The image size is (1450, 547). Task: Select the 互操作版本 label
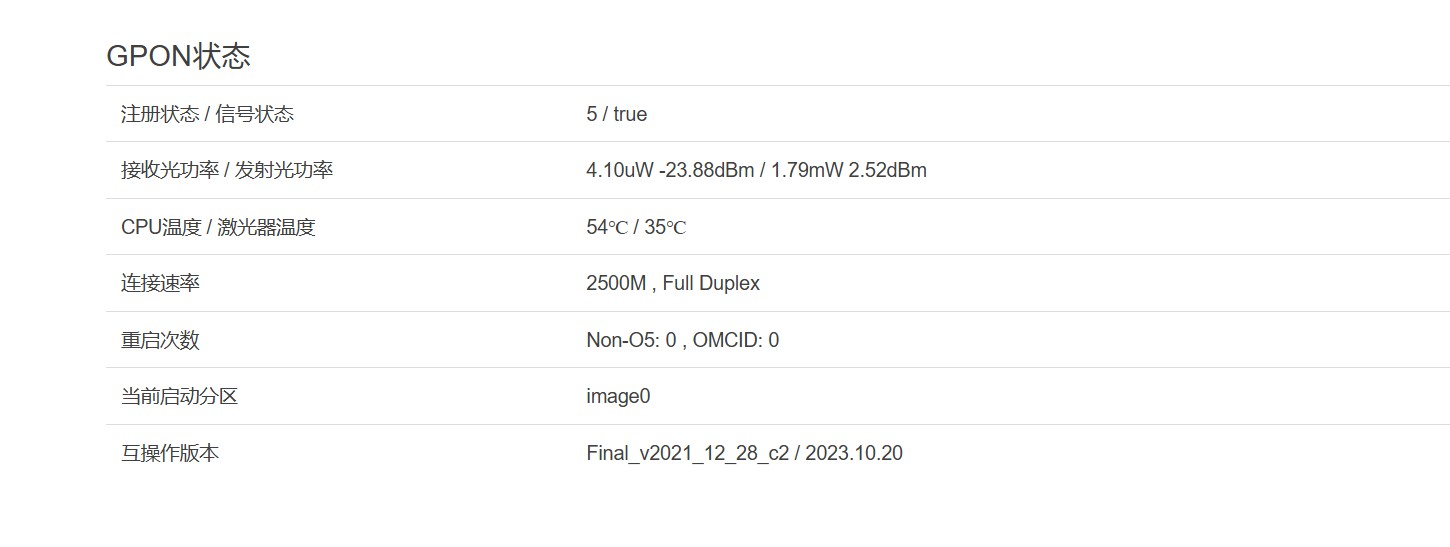[170, 453]
